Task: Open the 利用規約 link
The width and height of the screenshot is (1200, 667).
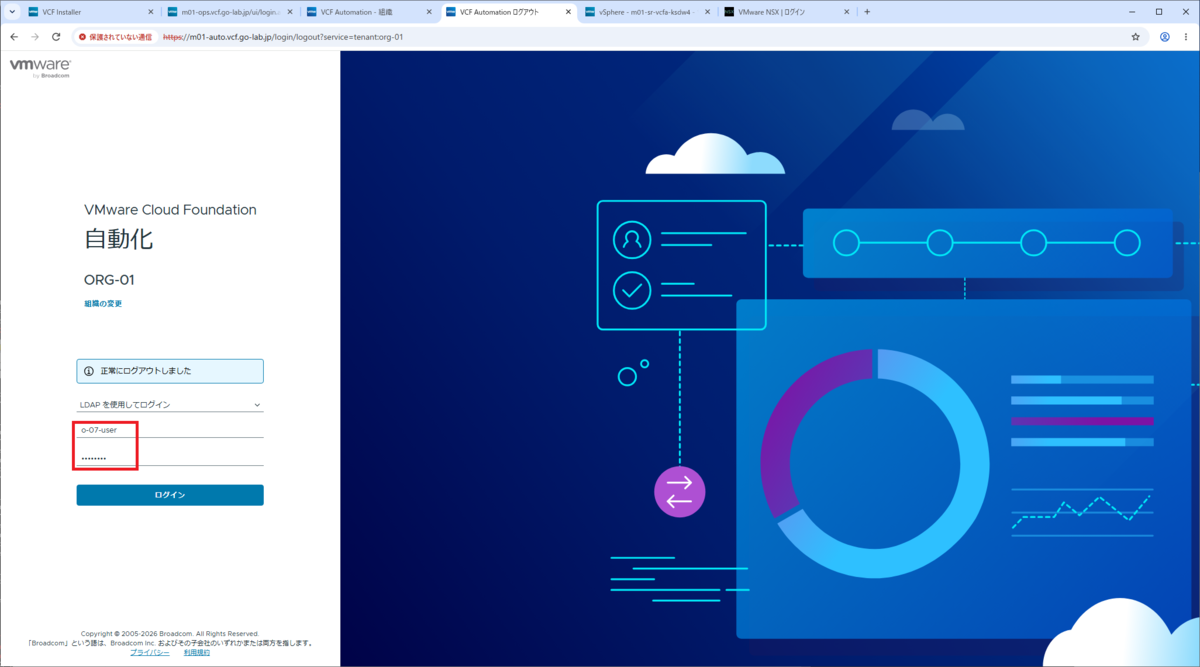Action: (197, 652)
